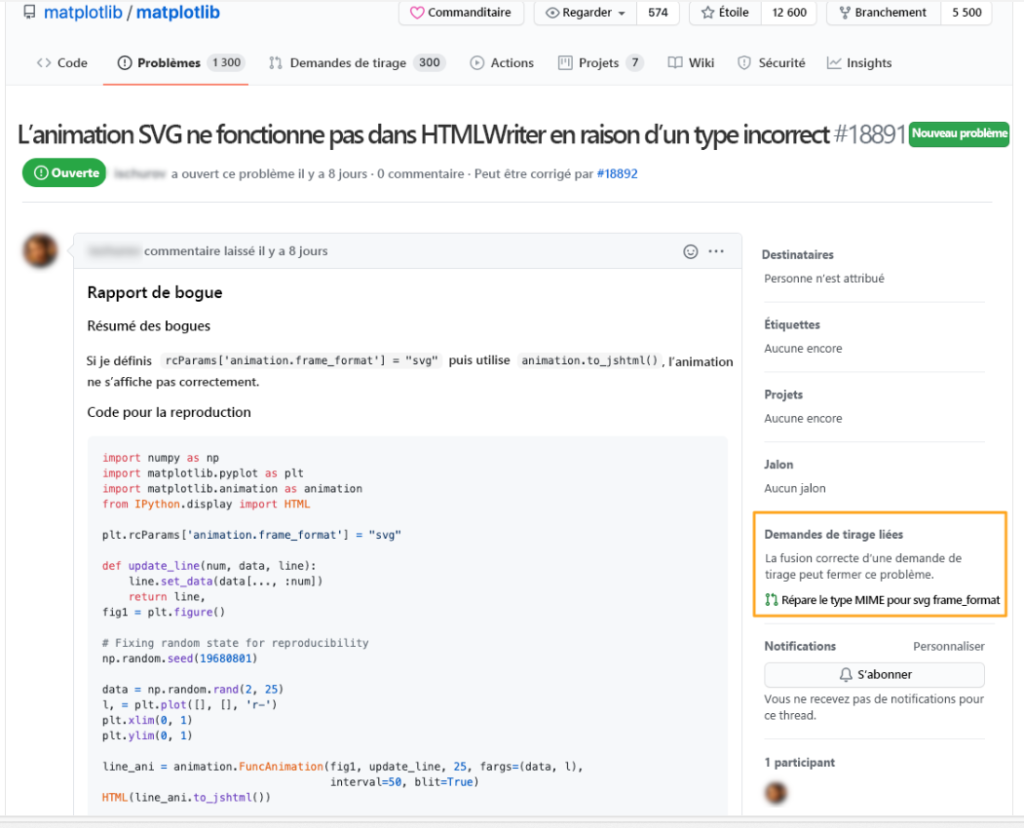Click the Nouveau problème green button
Viewport: 1024px width, 828px height.
click(958, 134)
